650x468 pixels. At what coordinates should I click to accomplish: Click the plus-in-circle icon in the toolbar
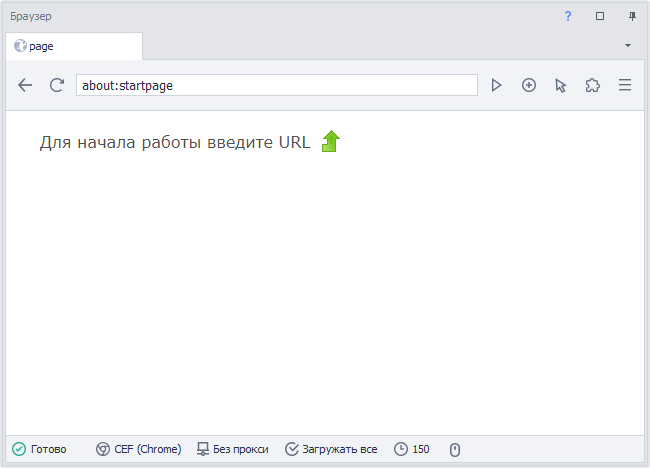click(529, 86)
